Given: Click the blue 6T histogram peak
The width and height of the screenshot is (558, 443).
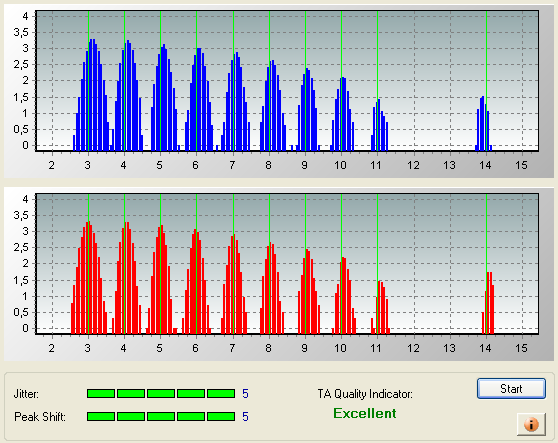Looking at the screenshot, I should pyautogui.click(x=199, y=99).
